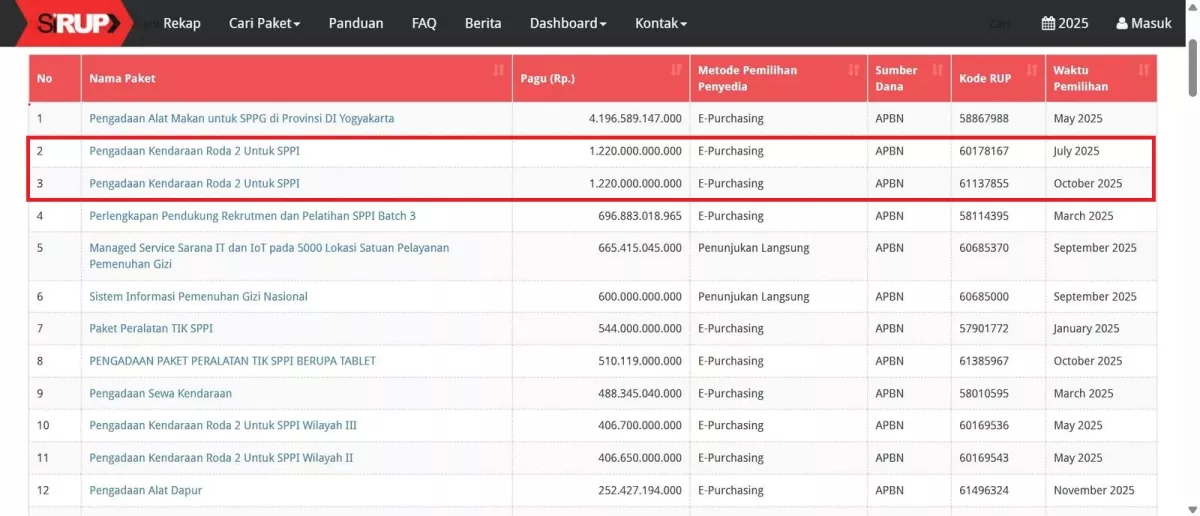Click the SiRUP logo
The image size is (1200, 516).
(x=78, y=23)
